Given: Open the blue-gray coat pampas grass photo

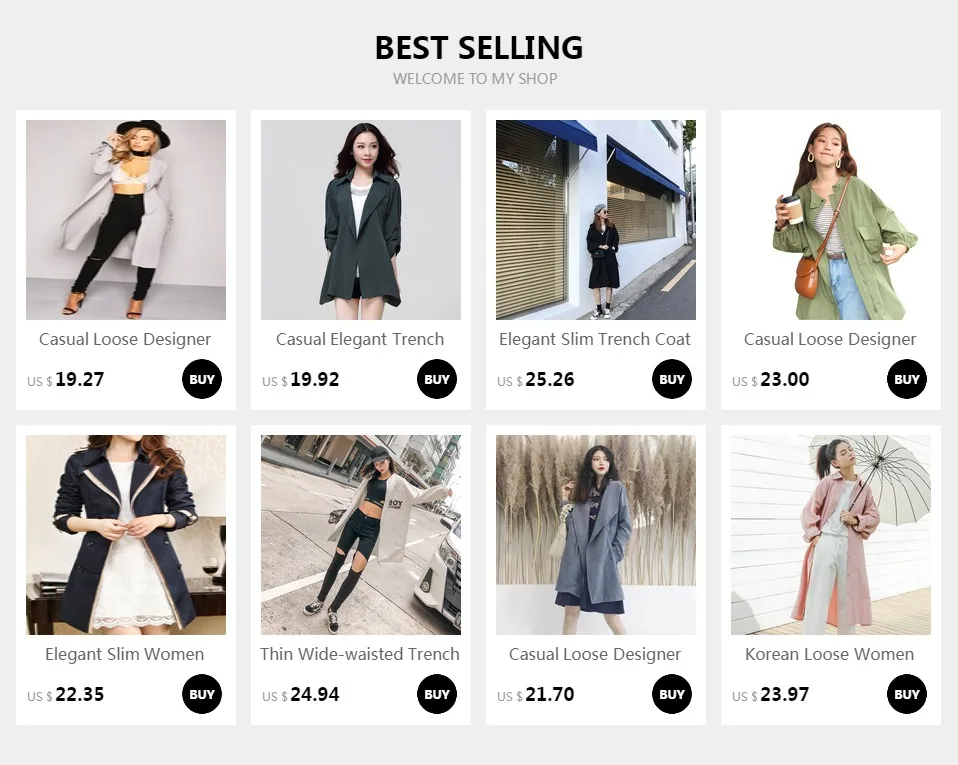Looking at the screenshot, I should click(x=596, y=535).
